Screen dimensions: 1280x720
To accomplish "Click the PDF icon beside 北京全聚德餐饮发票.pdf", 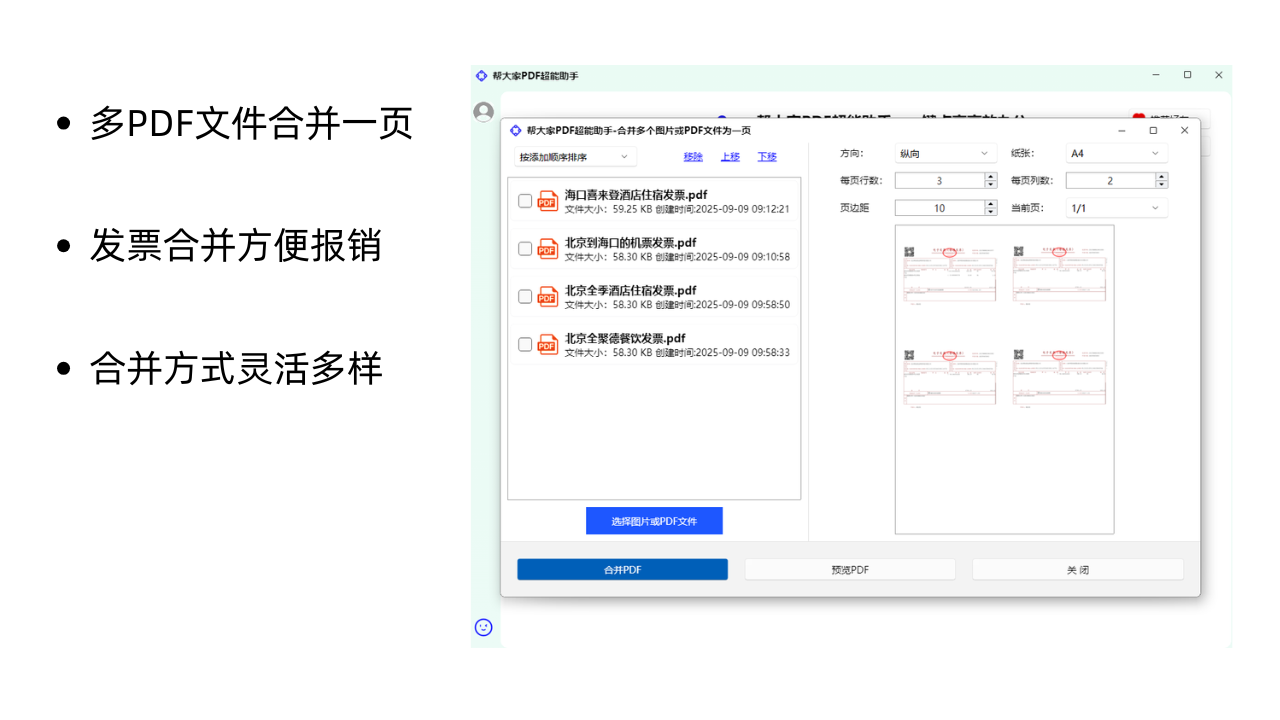I will tap(546, 343).
